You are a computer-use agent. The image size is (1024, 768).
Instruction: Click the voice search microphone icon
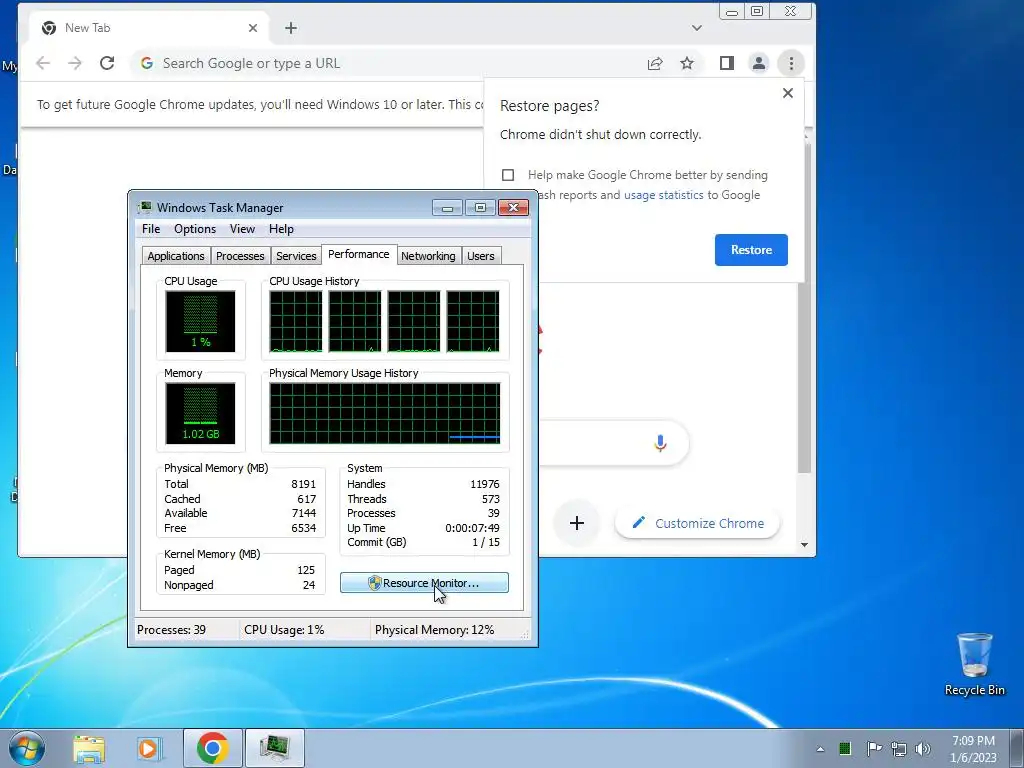coord(660,443)
